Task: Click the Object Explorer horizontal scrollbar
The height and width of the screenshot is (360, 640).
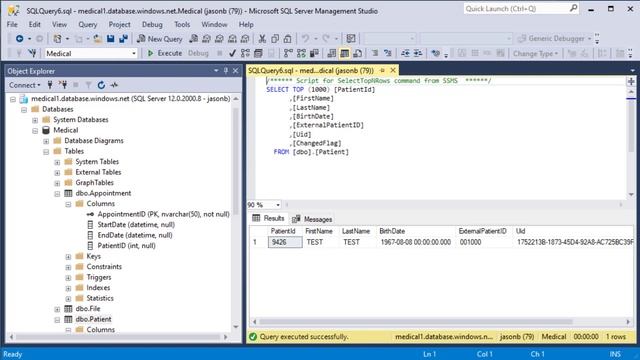Action: (118, 337)
